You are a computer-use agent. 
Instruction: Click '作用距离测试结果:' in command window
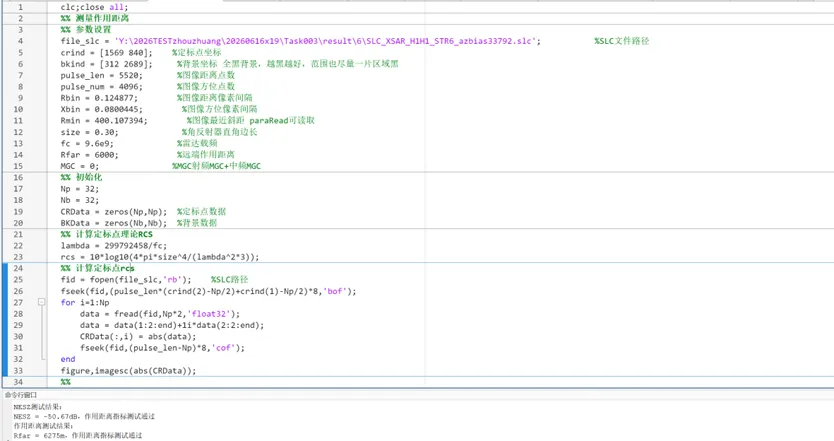coord(43,426)
